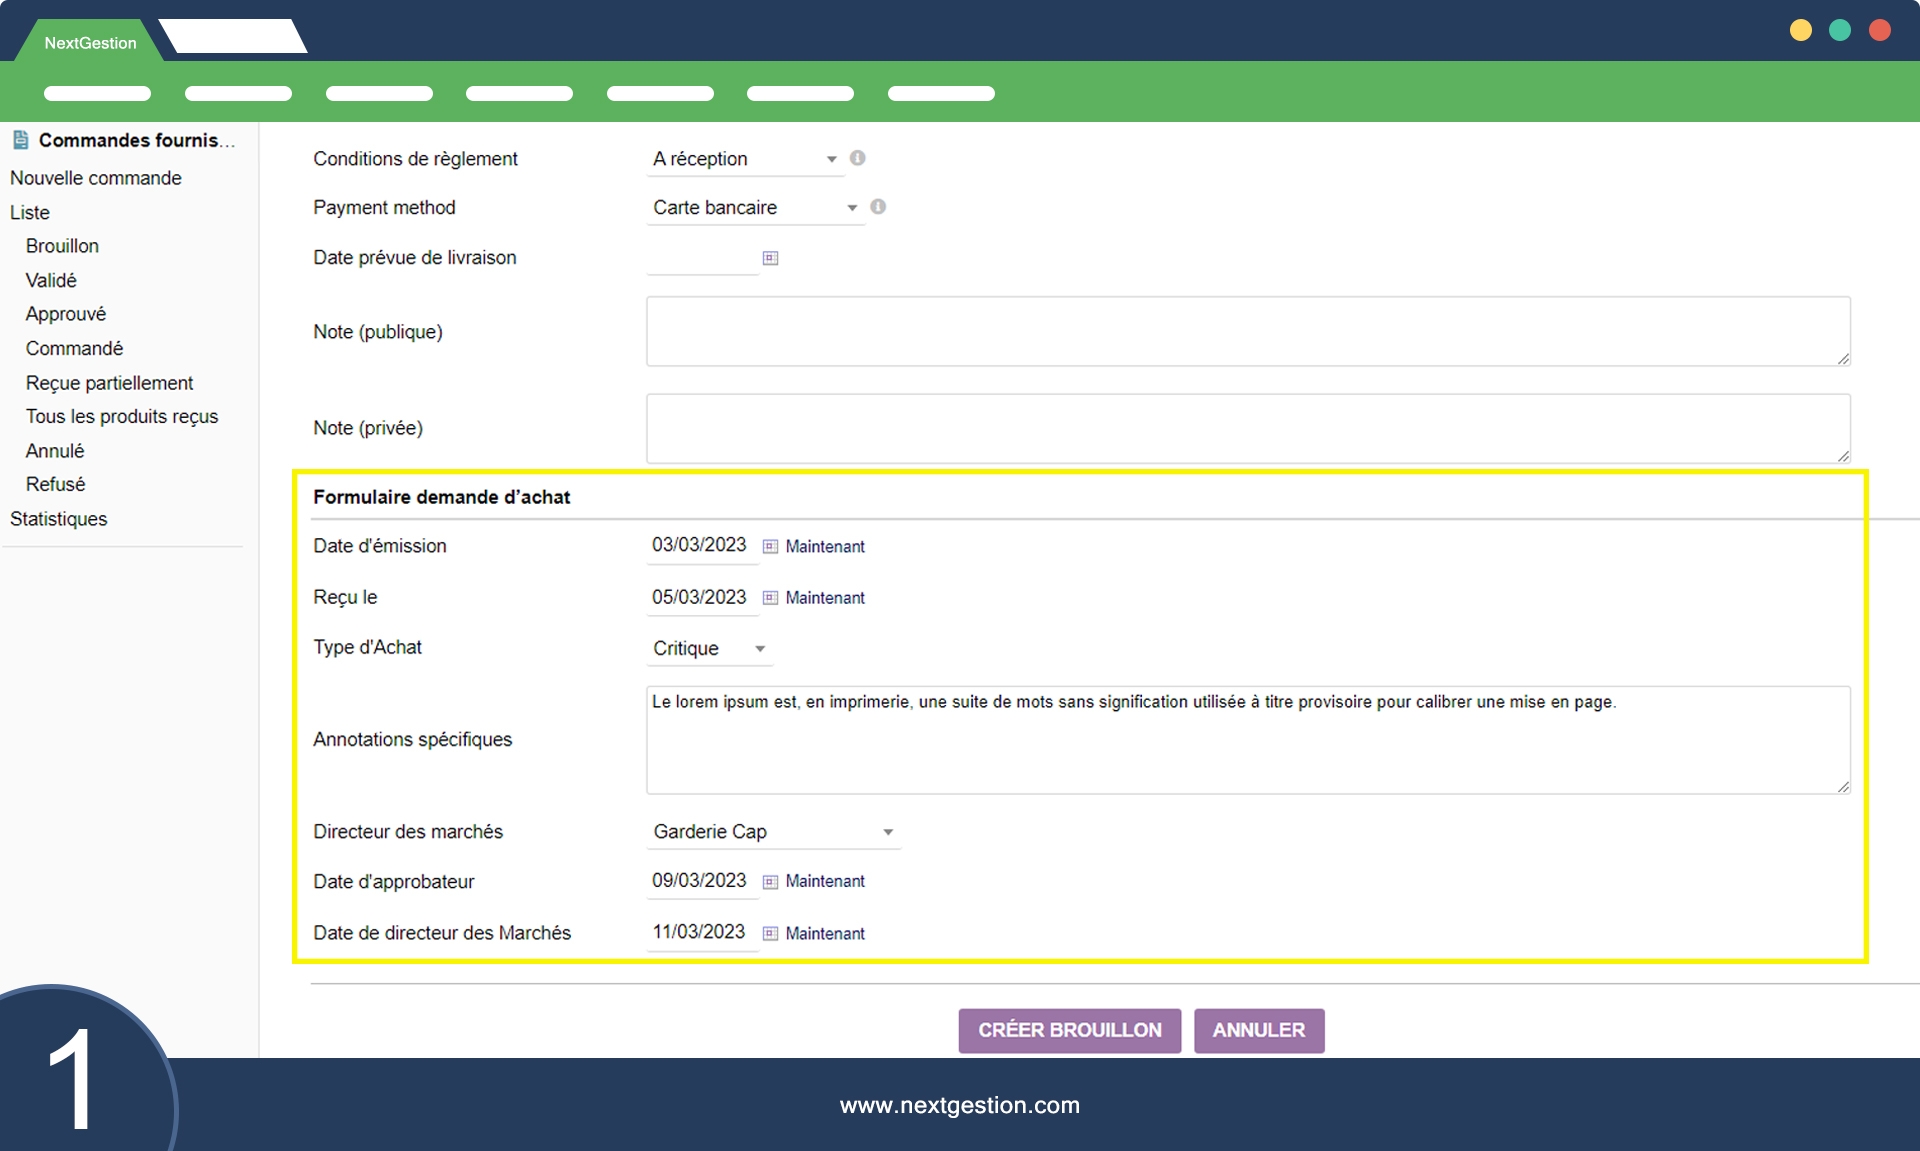Open Brouillon list in sidebar
This screenshot has width=1920, height=1151.
62,246
